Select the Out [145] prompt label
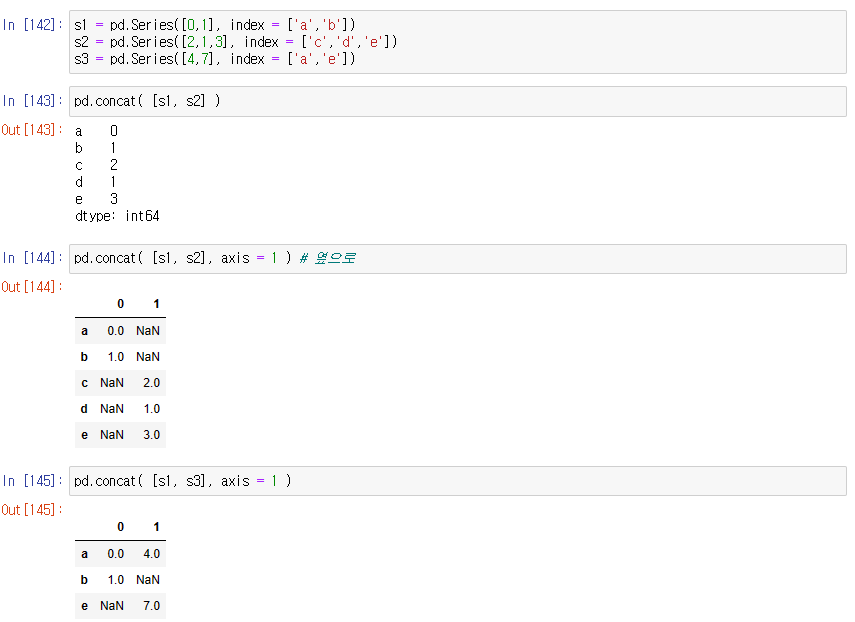 32,510
